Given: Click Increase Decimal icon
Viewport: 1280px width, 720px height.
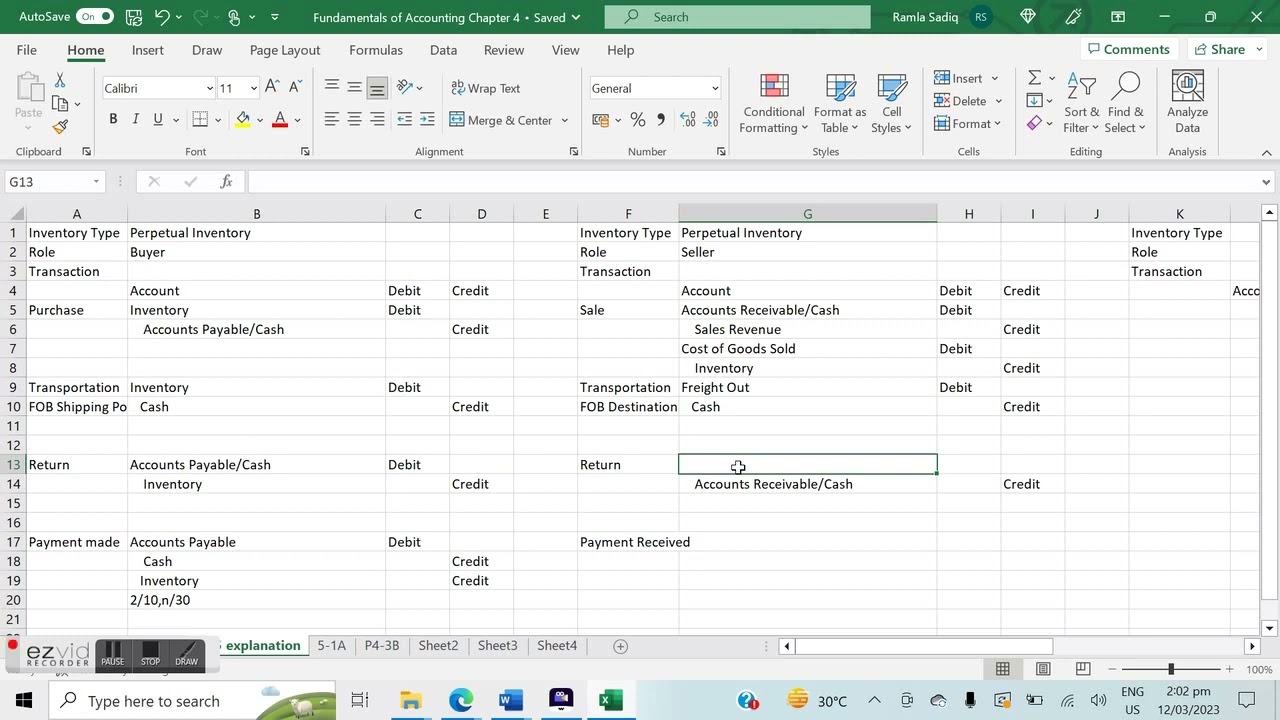Looking at the screenshot, I should (x=688, y=120).
